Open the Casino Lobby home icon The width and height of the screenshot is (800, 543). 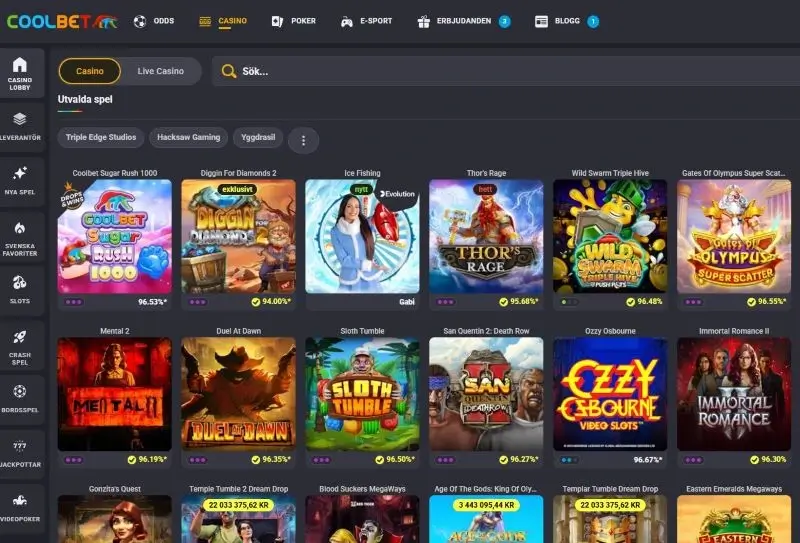19,65
